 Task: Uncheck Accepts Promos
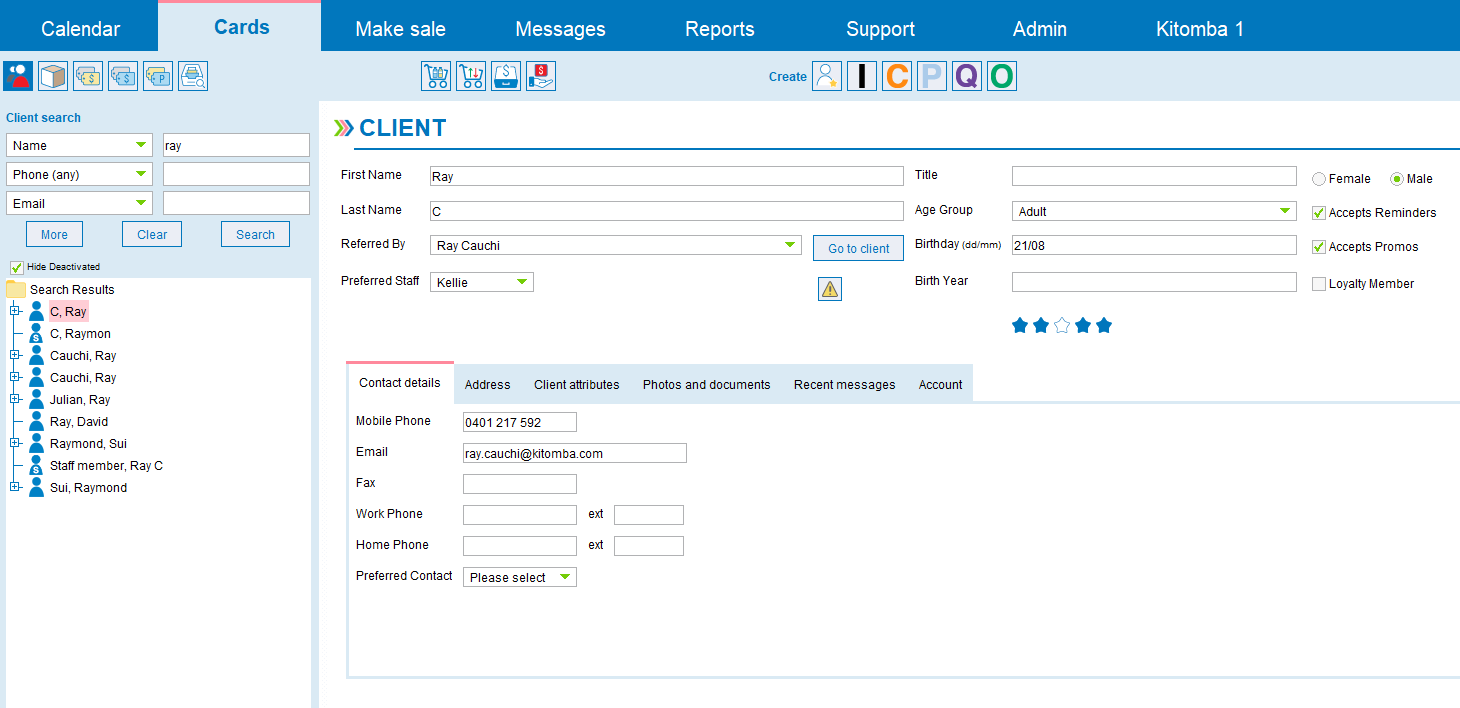1319,247
